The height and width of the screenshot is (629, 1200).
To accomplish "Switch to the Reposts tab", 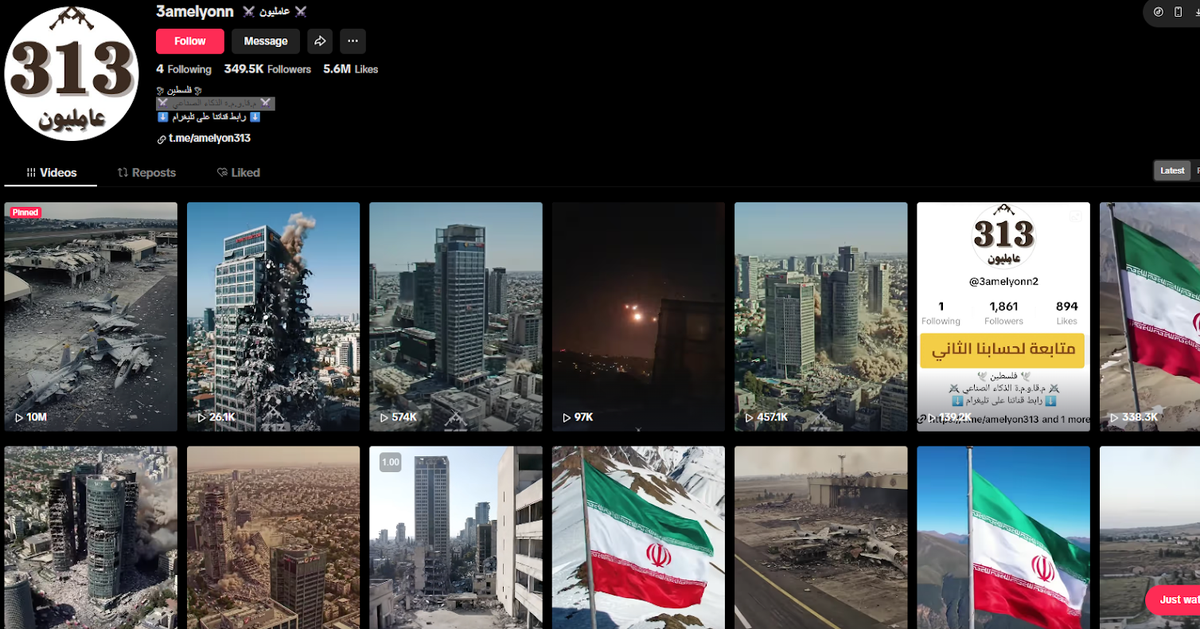I will point(146,172).
